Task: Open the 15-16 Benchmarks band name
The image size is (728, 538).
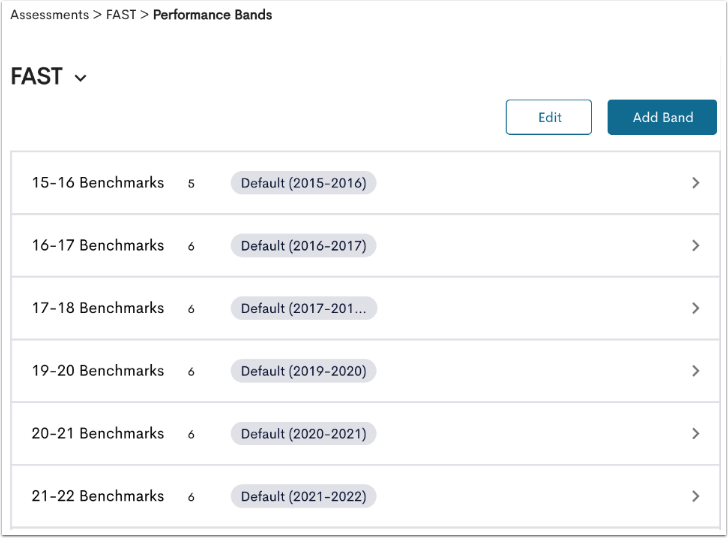Action: [x=98, y=183]
